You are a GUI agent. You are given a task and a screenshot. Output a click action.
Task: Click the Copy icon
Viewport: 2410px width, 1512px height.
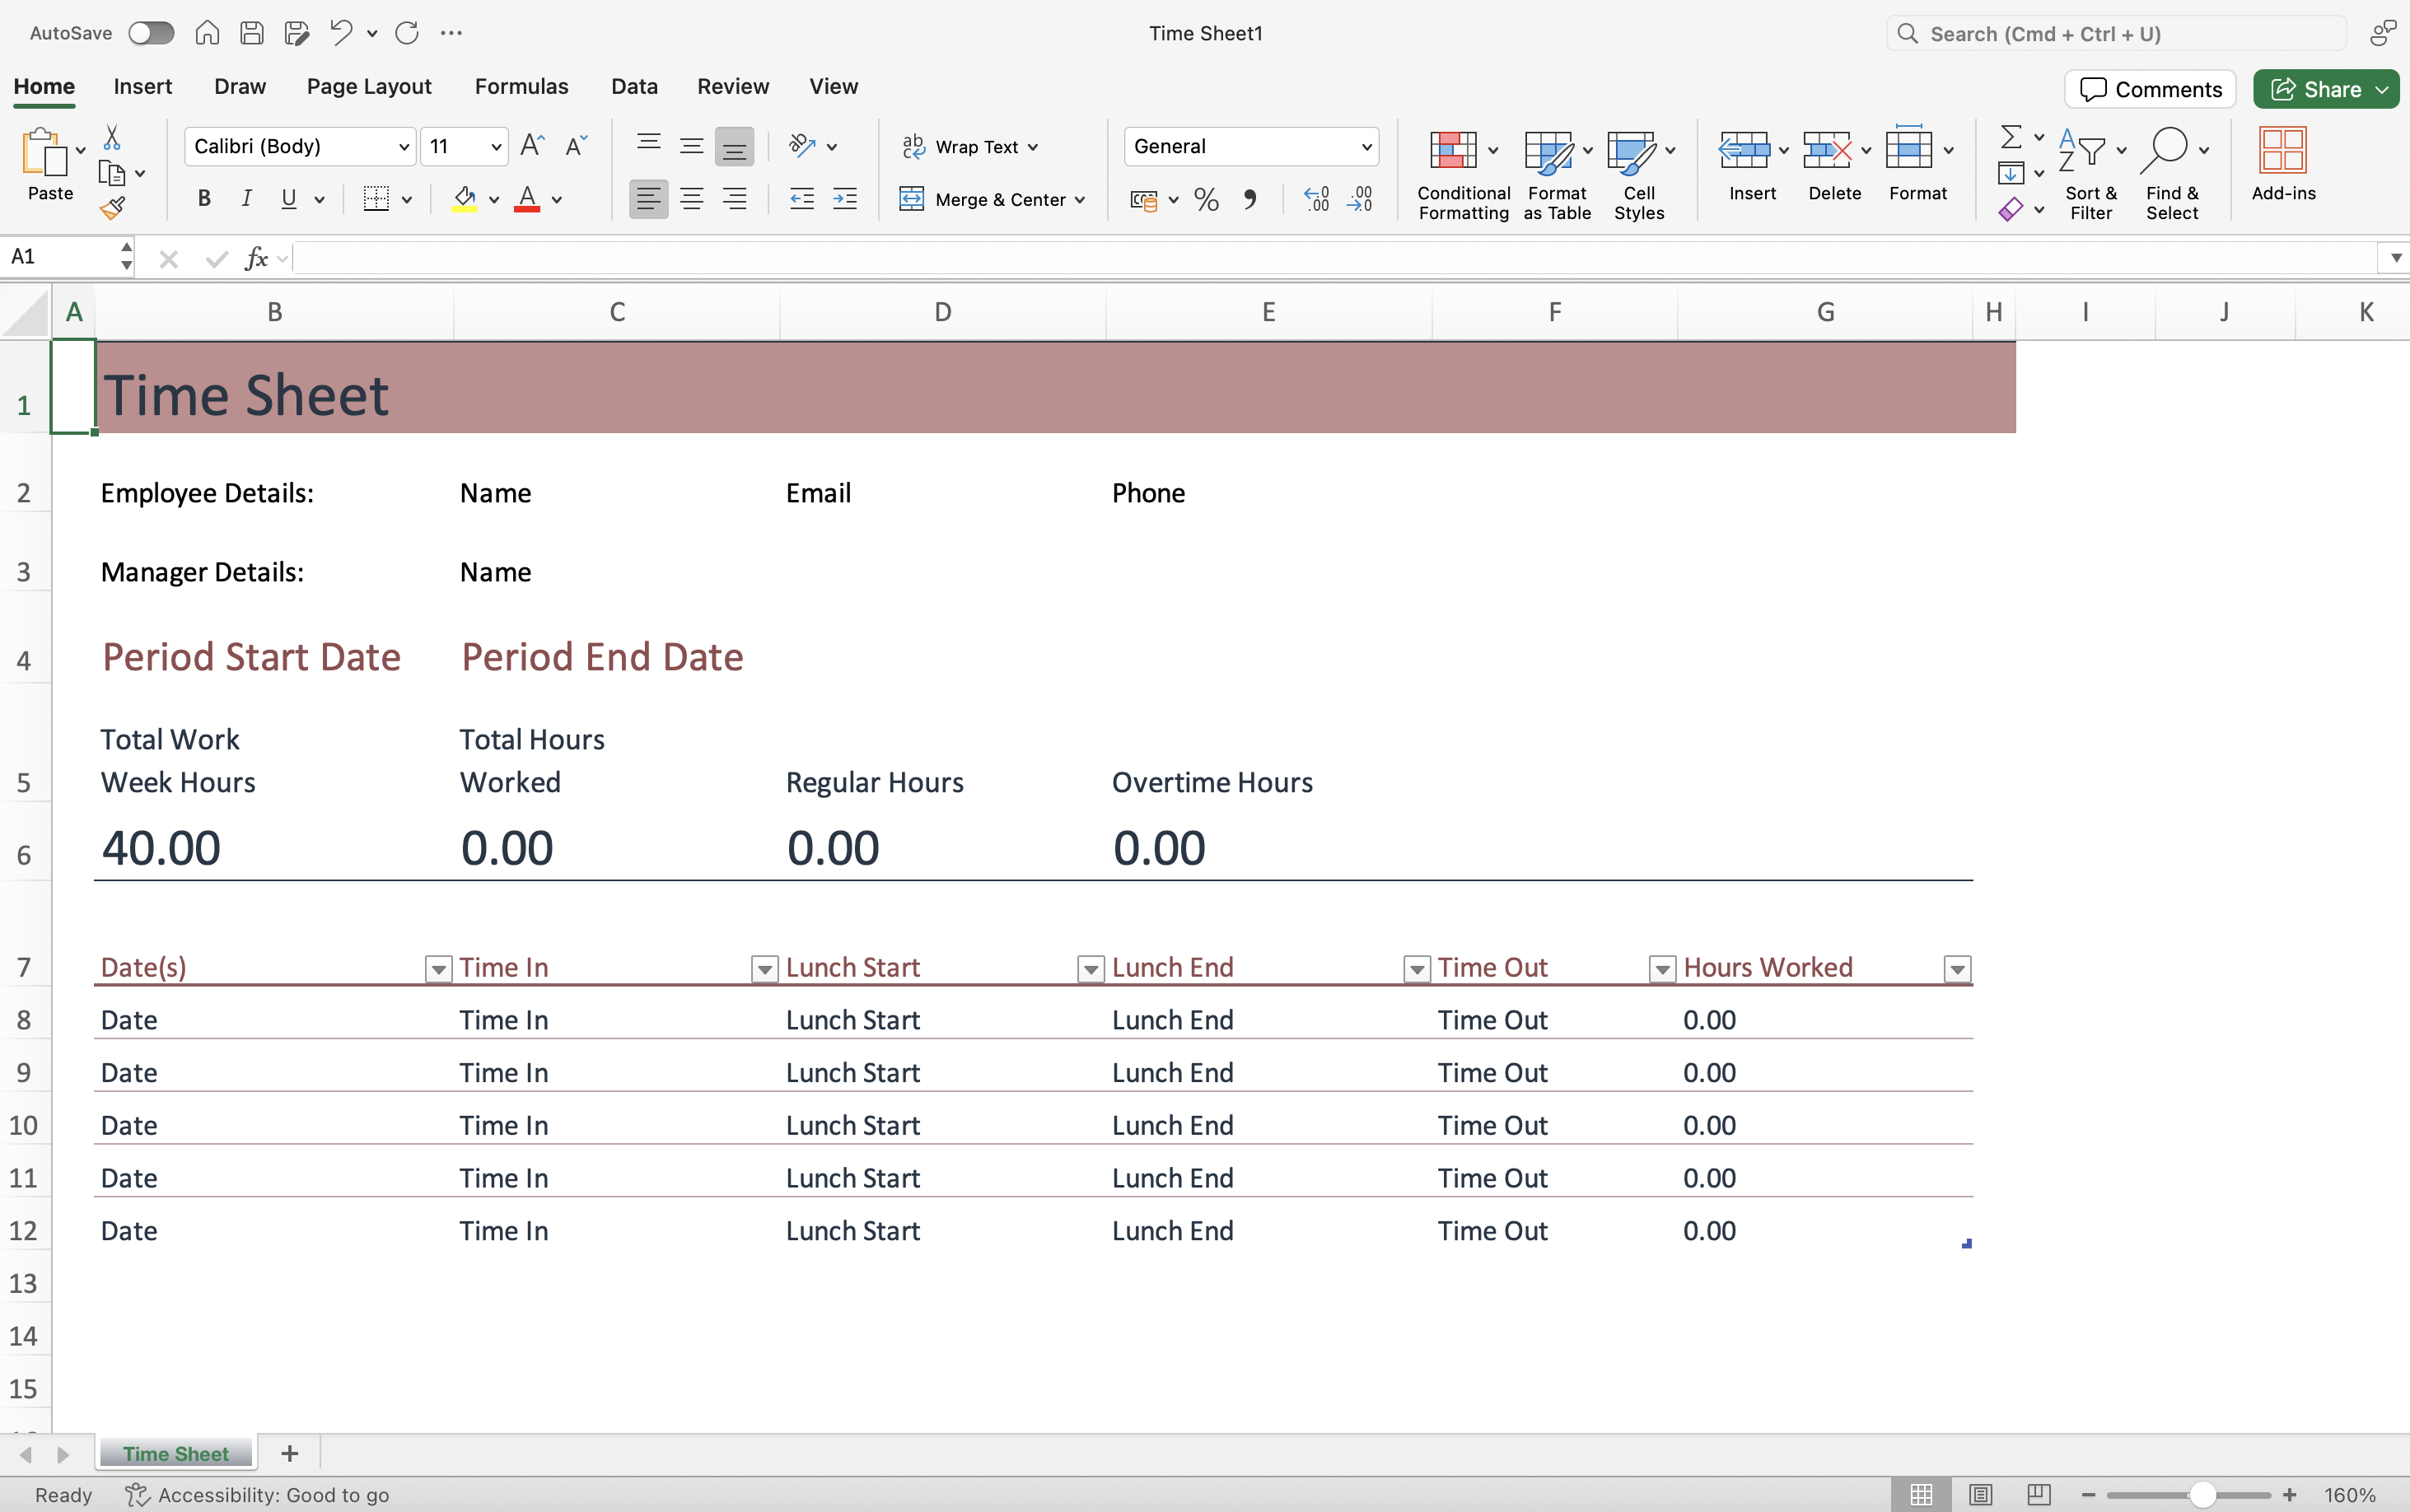click(x=112, y=173)
